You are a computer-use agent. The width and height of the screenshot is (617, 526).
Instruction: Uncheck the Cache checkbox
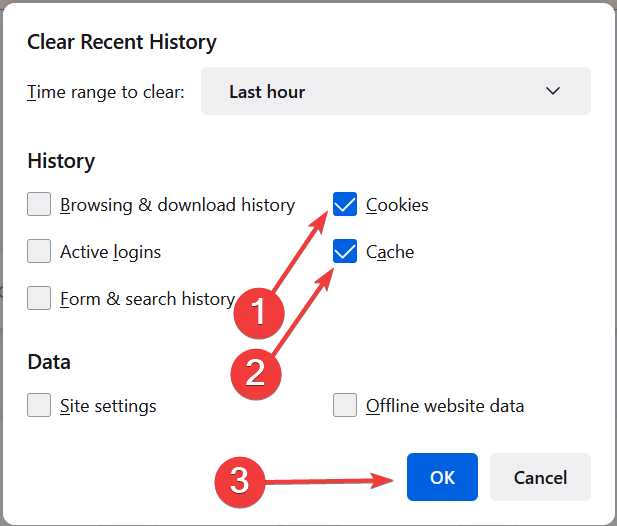345,251
